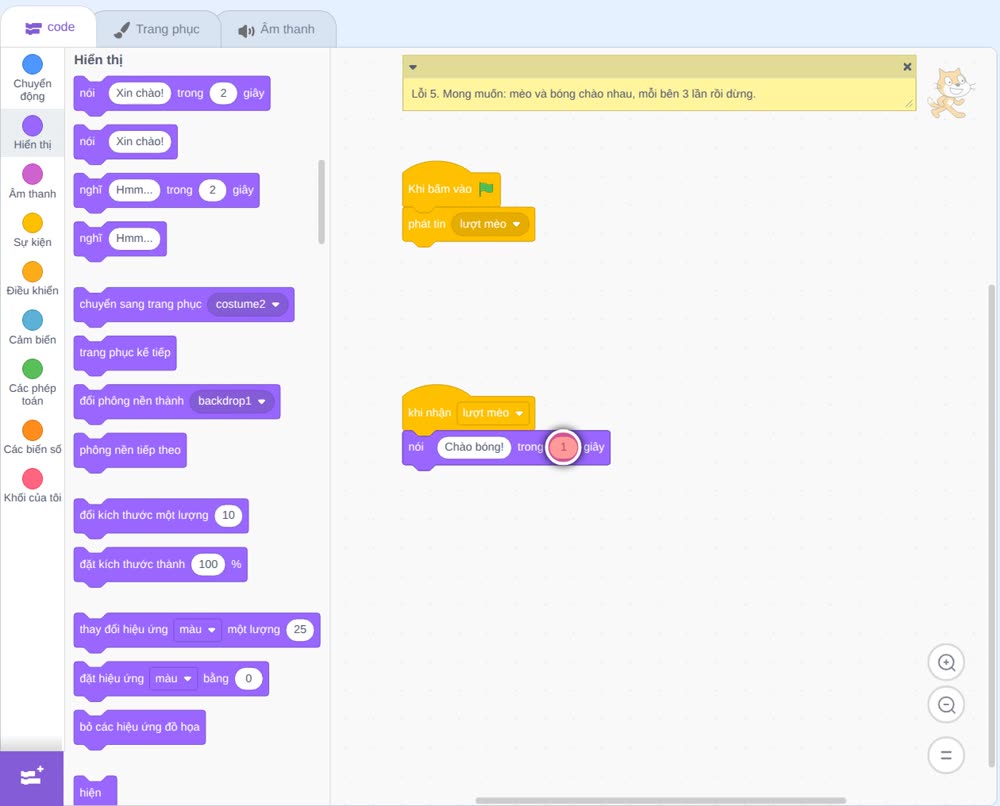Open the khi nhận lượt mèo dropdown
The image size is (1000, 806).
click(493, 413)
